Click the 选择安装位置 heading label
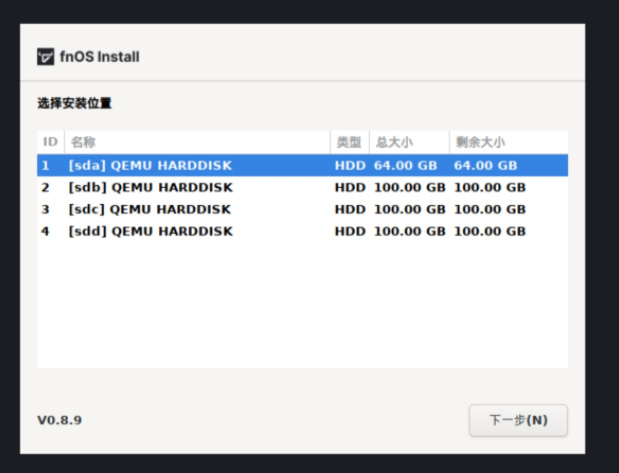 click(75, 103)
